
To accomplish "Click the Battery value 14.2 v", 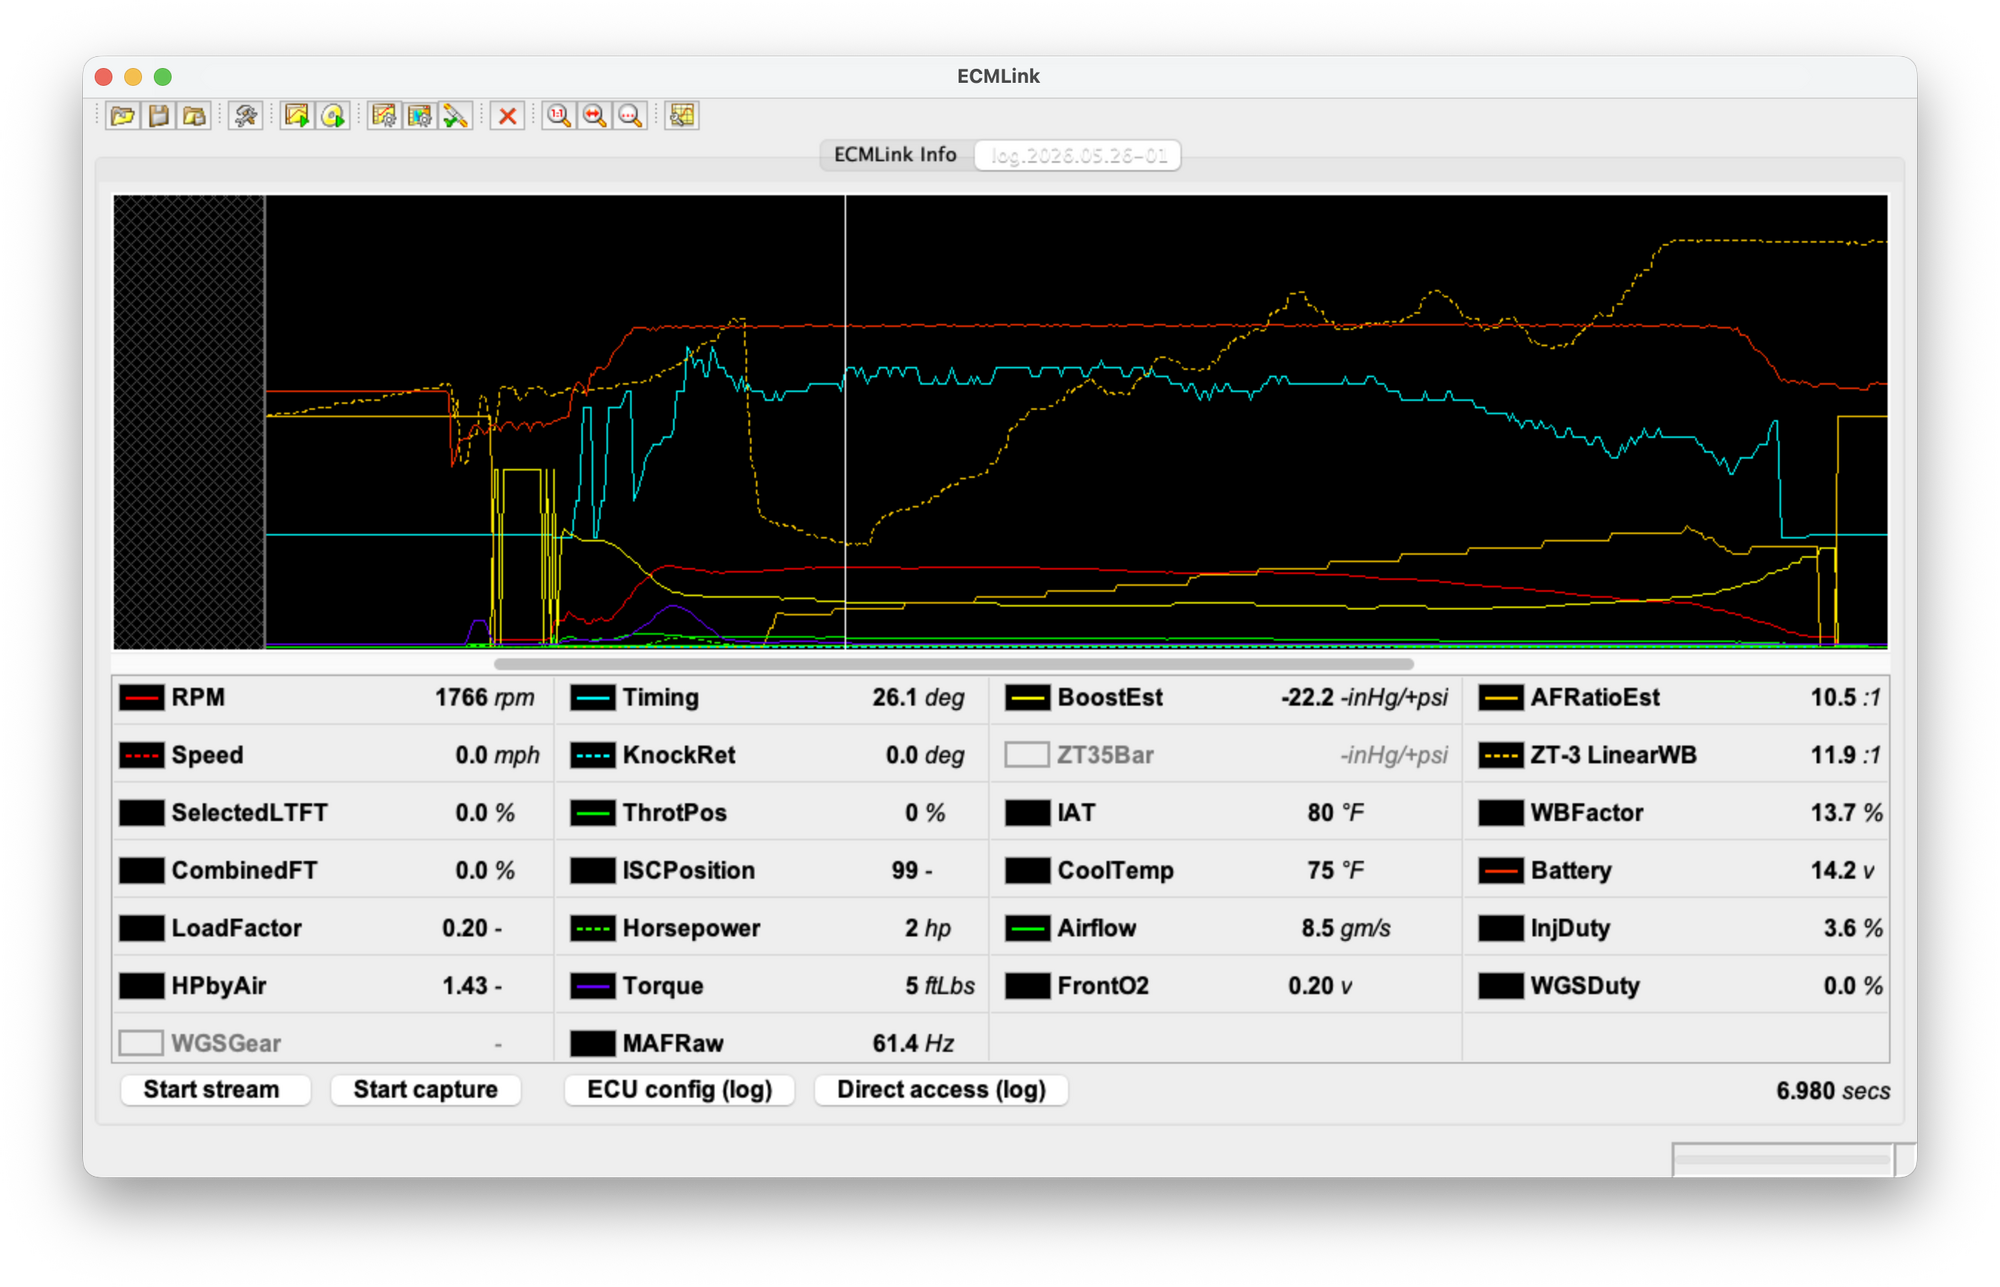I will (x=1843, y=870).
